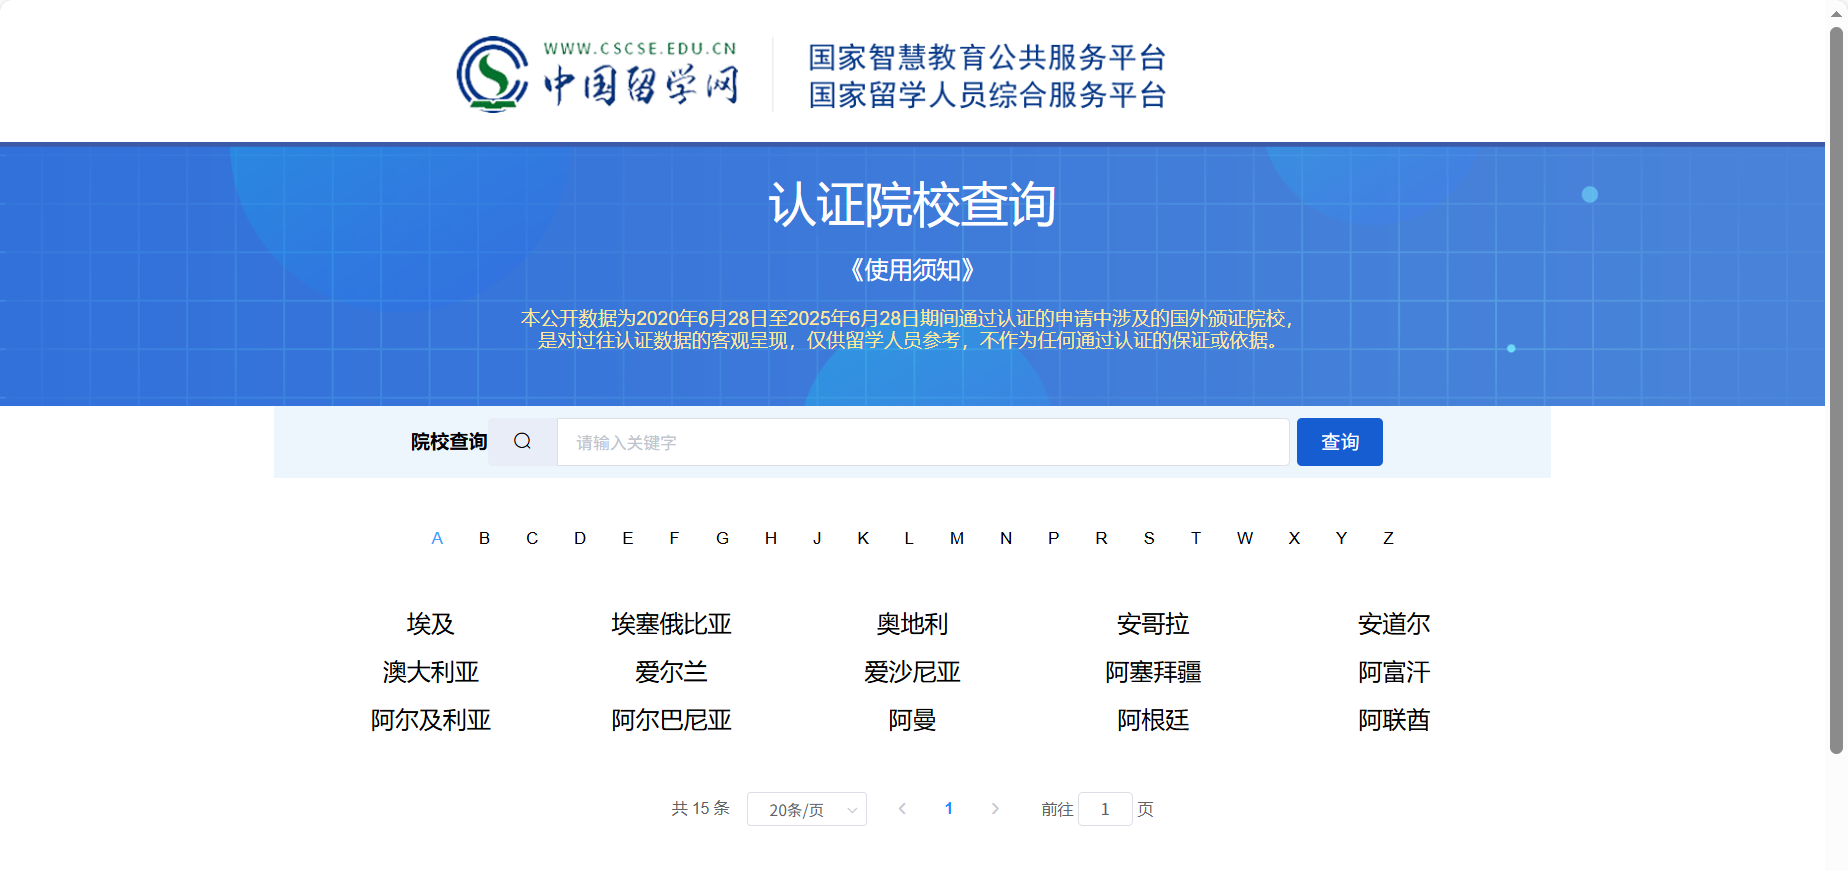Select page number 1 in pagination
Image resolution: width=1848 pixels, height=871 pixels.
[949, 808]
